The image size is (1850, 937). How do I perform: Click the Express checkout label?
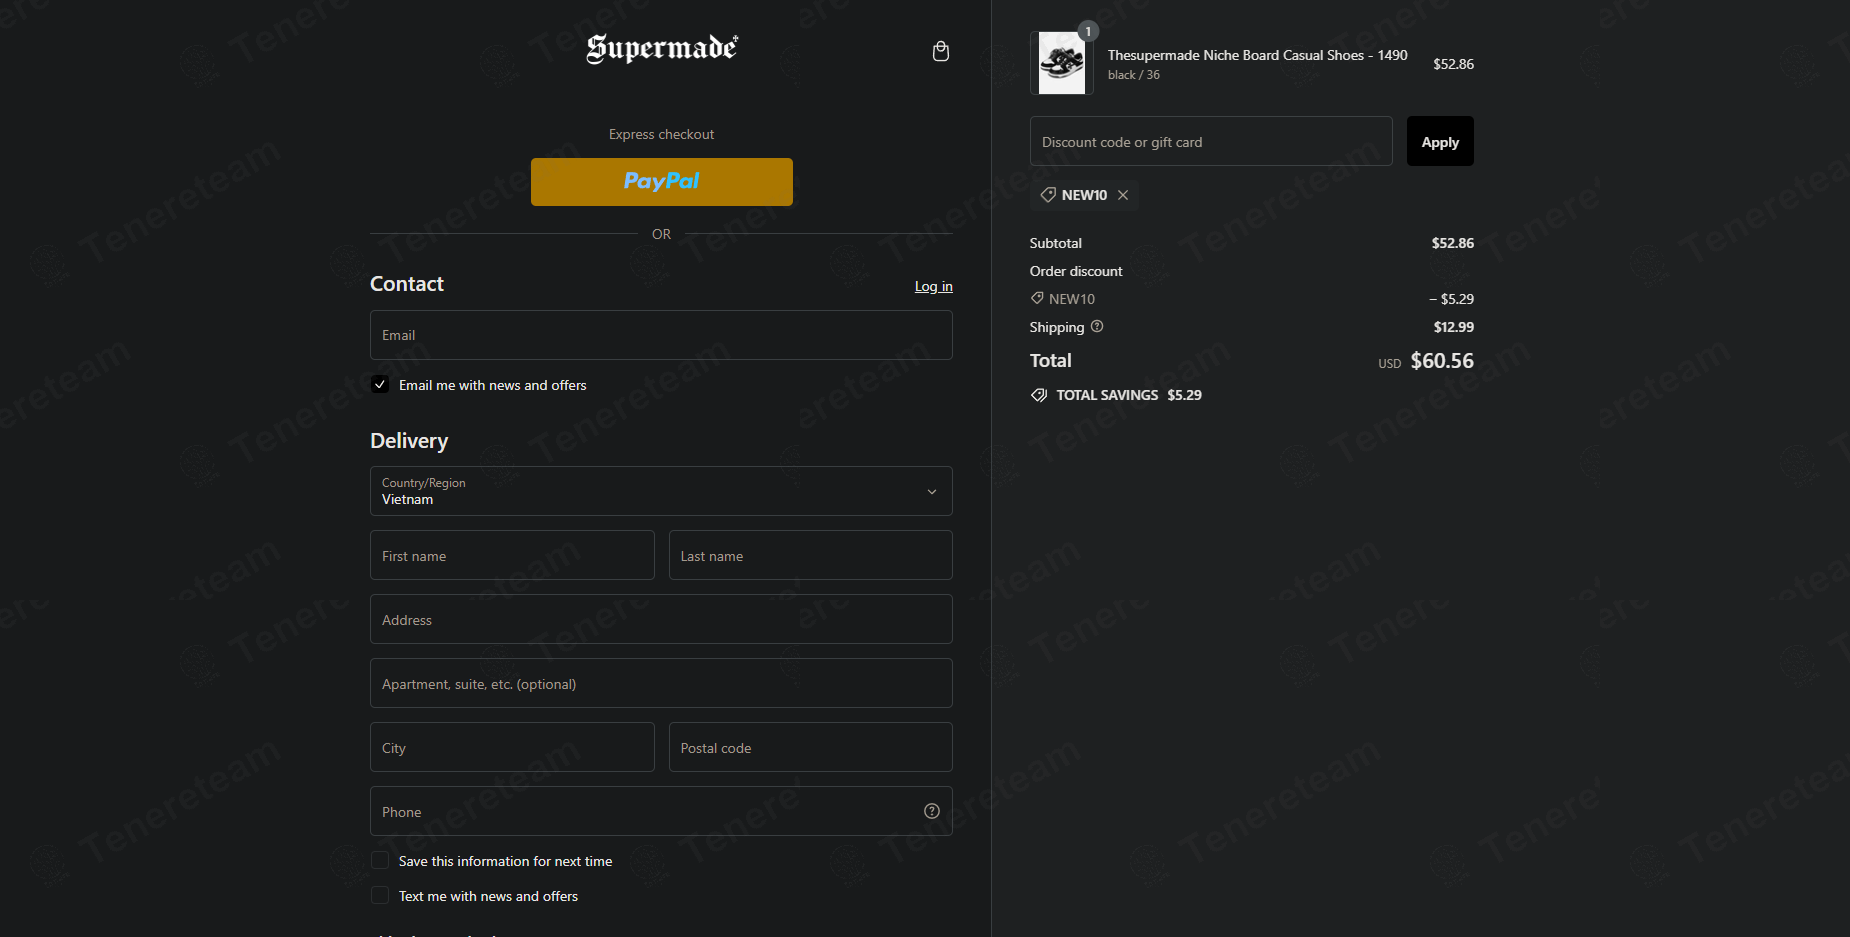661,134
